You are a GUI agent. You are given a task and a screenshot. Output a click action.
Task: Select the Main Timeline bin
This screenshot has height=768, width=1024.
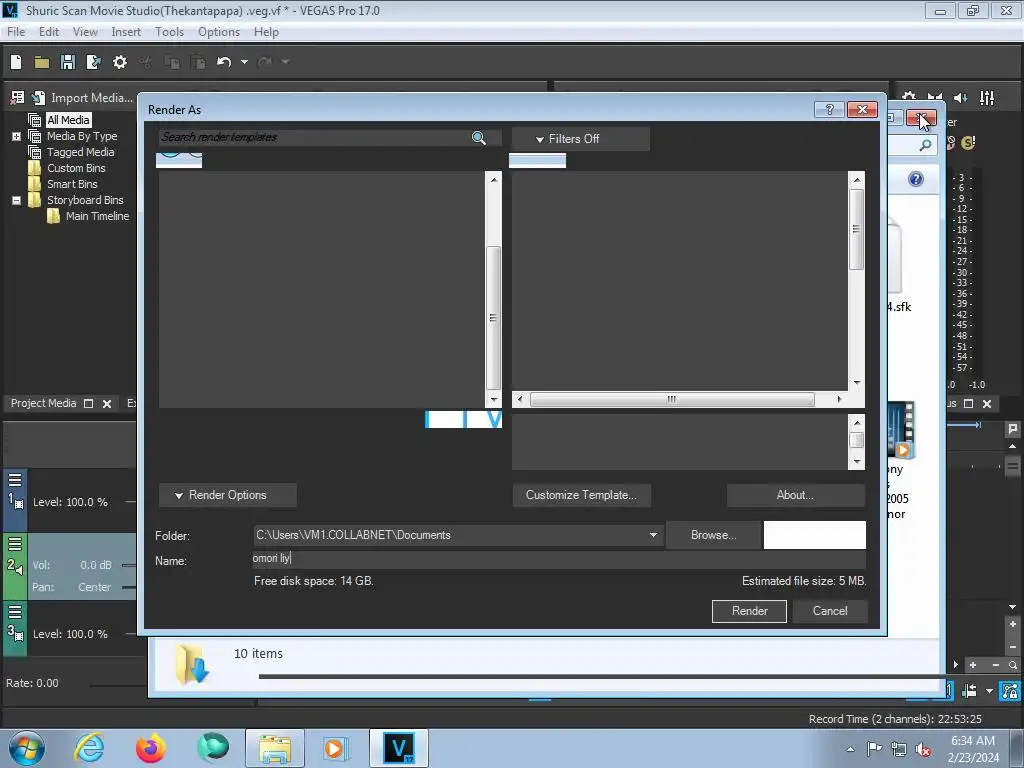click(x=97, y=216)
